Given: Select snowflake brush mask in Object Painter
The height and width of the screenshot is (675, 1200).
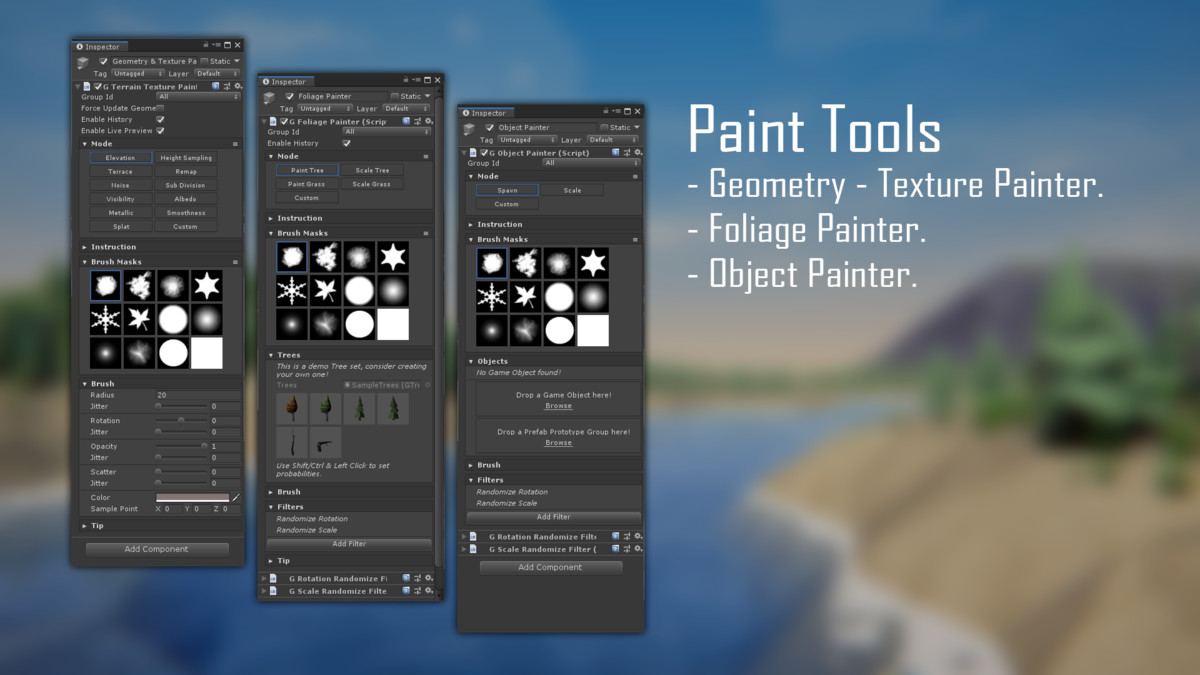Looking at the screenshot, I should 492,297.
